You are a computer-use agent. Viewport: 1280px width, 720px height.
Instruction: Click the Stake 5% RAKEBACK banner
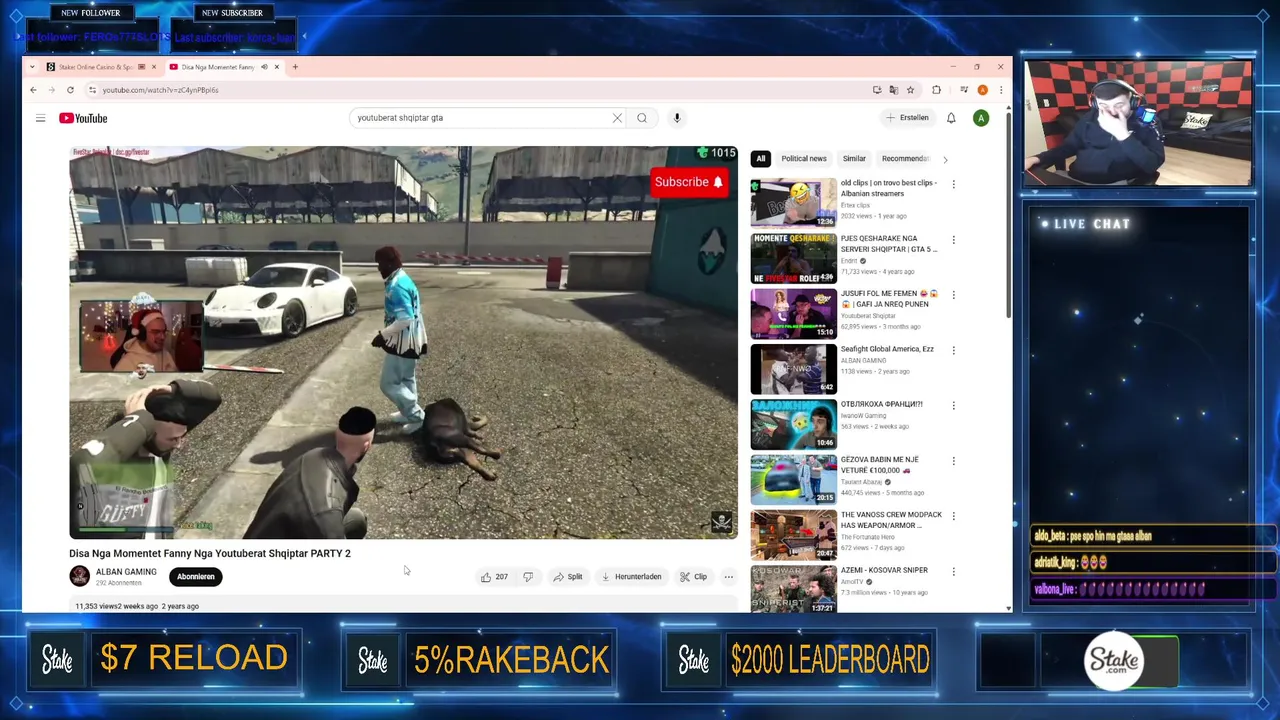[x=479, y=659]
